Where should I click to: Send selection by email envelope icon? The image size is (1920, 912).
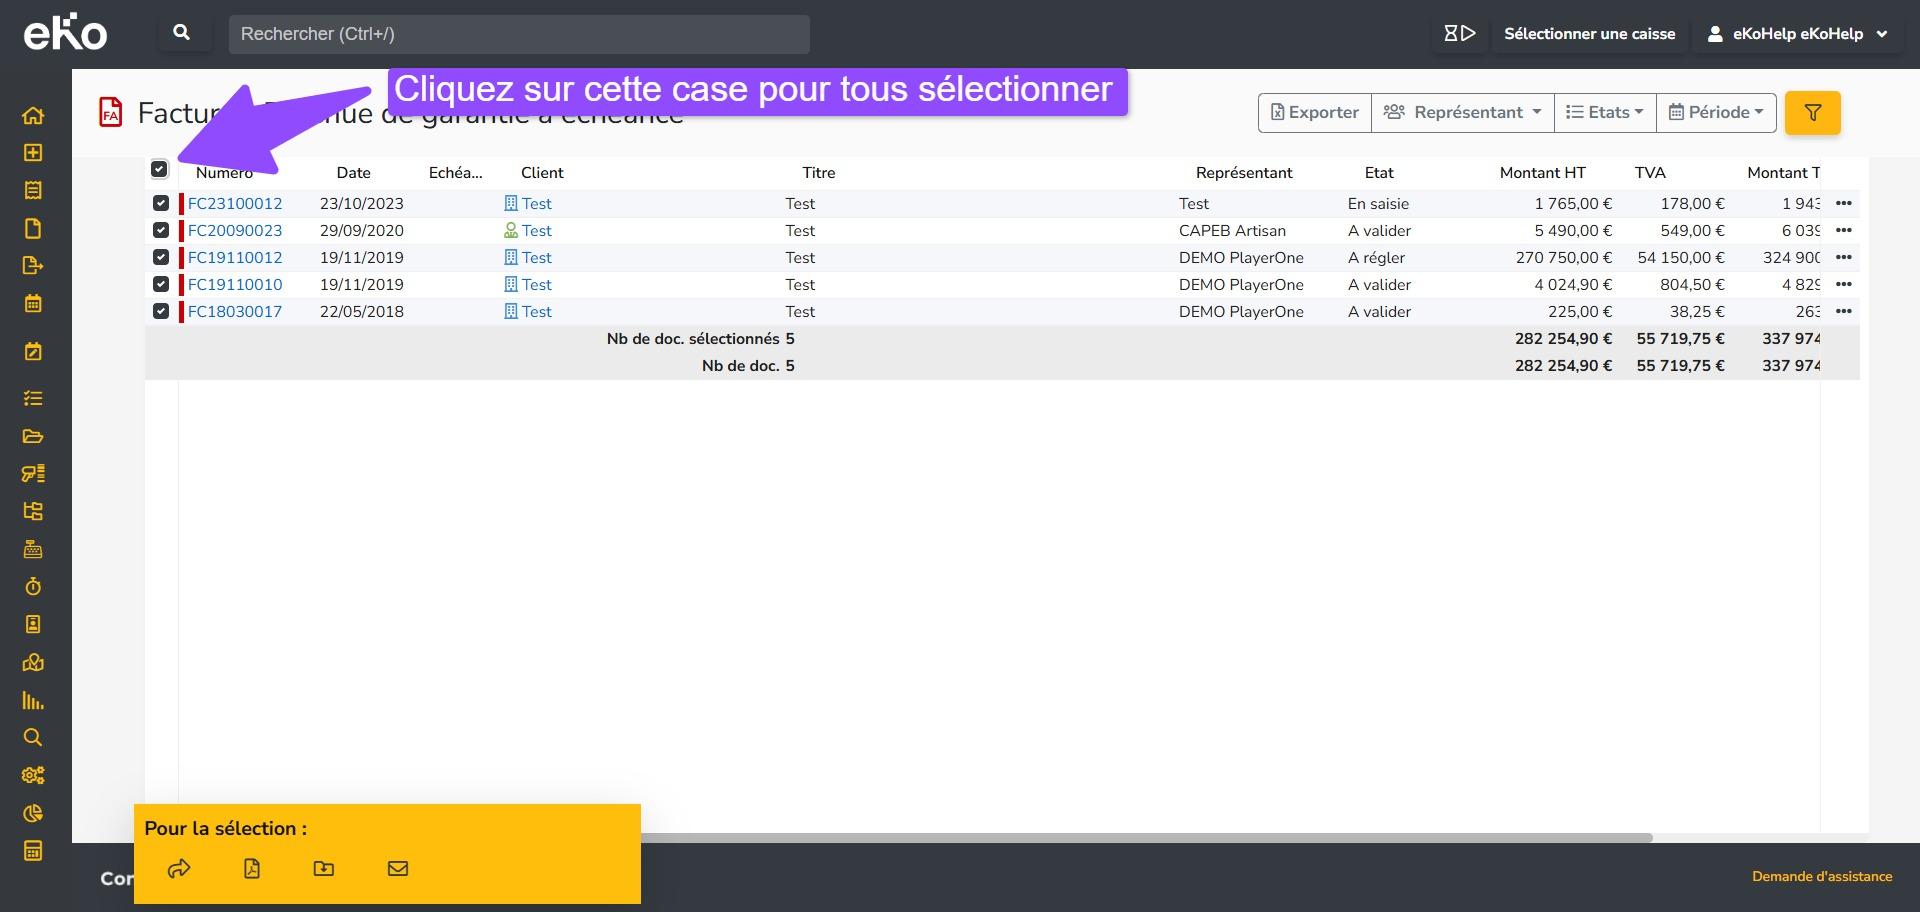(x=398, y=868)
